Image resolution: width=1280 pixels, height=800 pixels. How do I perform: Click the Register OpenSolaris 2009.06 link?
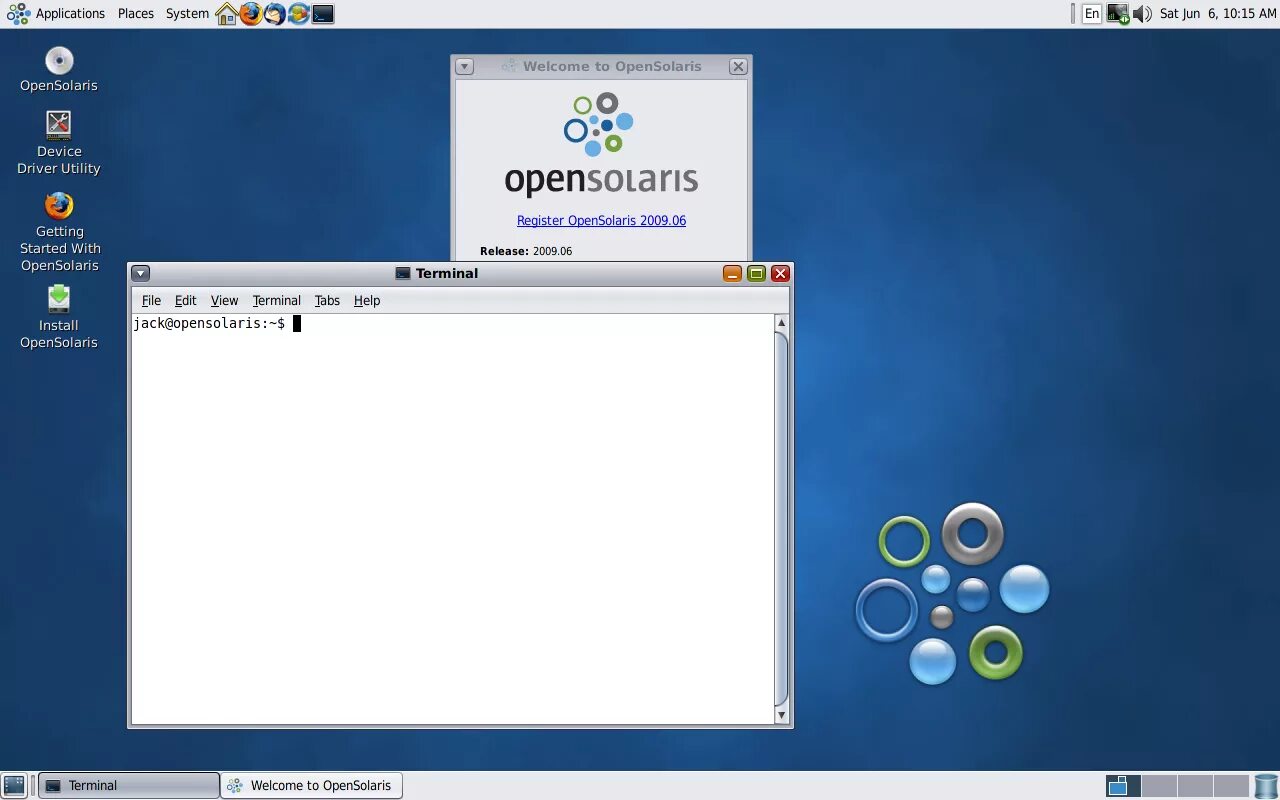[601, 220]
